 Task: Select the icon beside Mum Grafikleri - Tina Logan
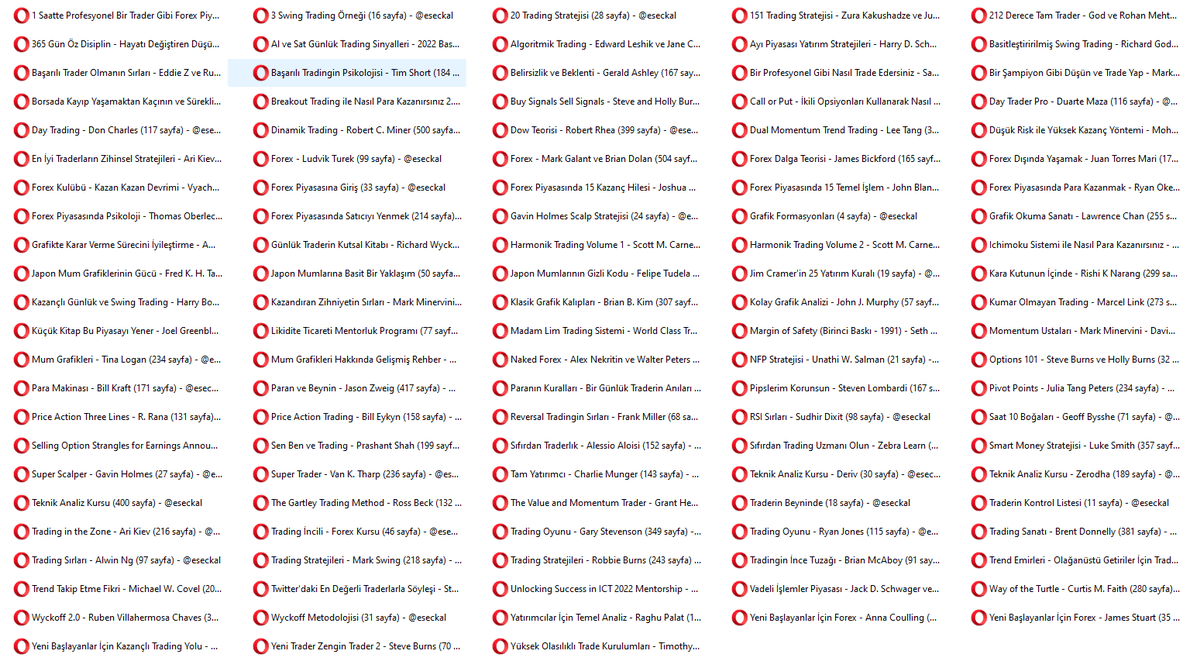21,360
